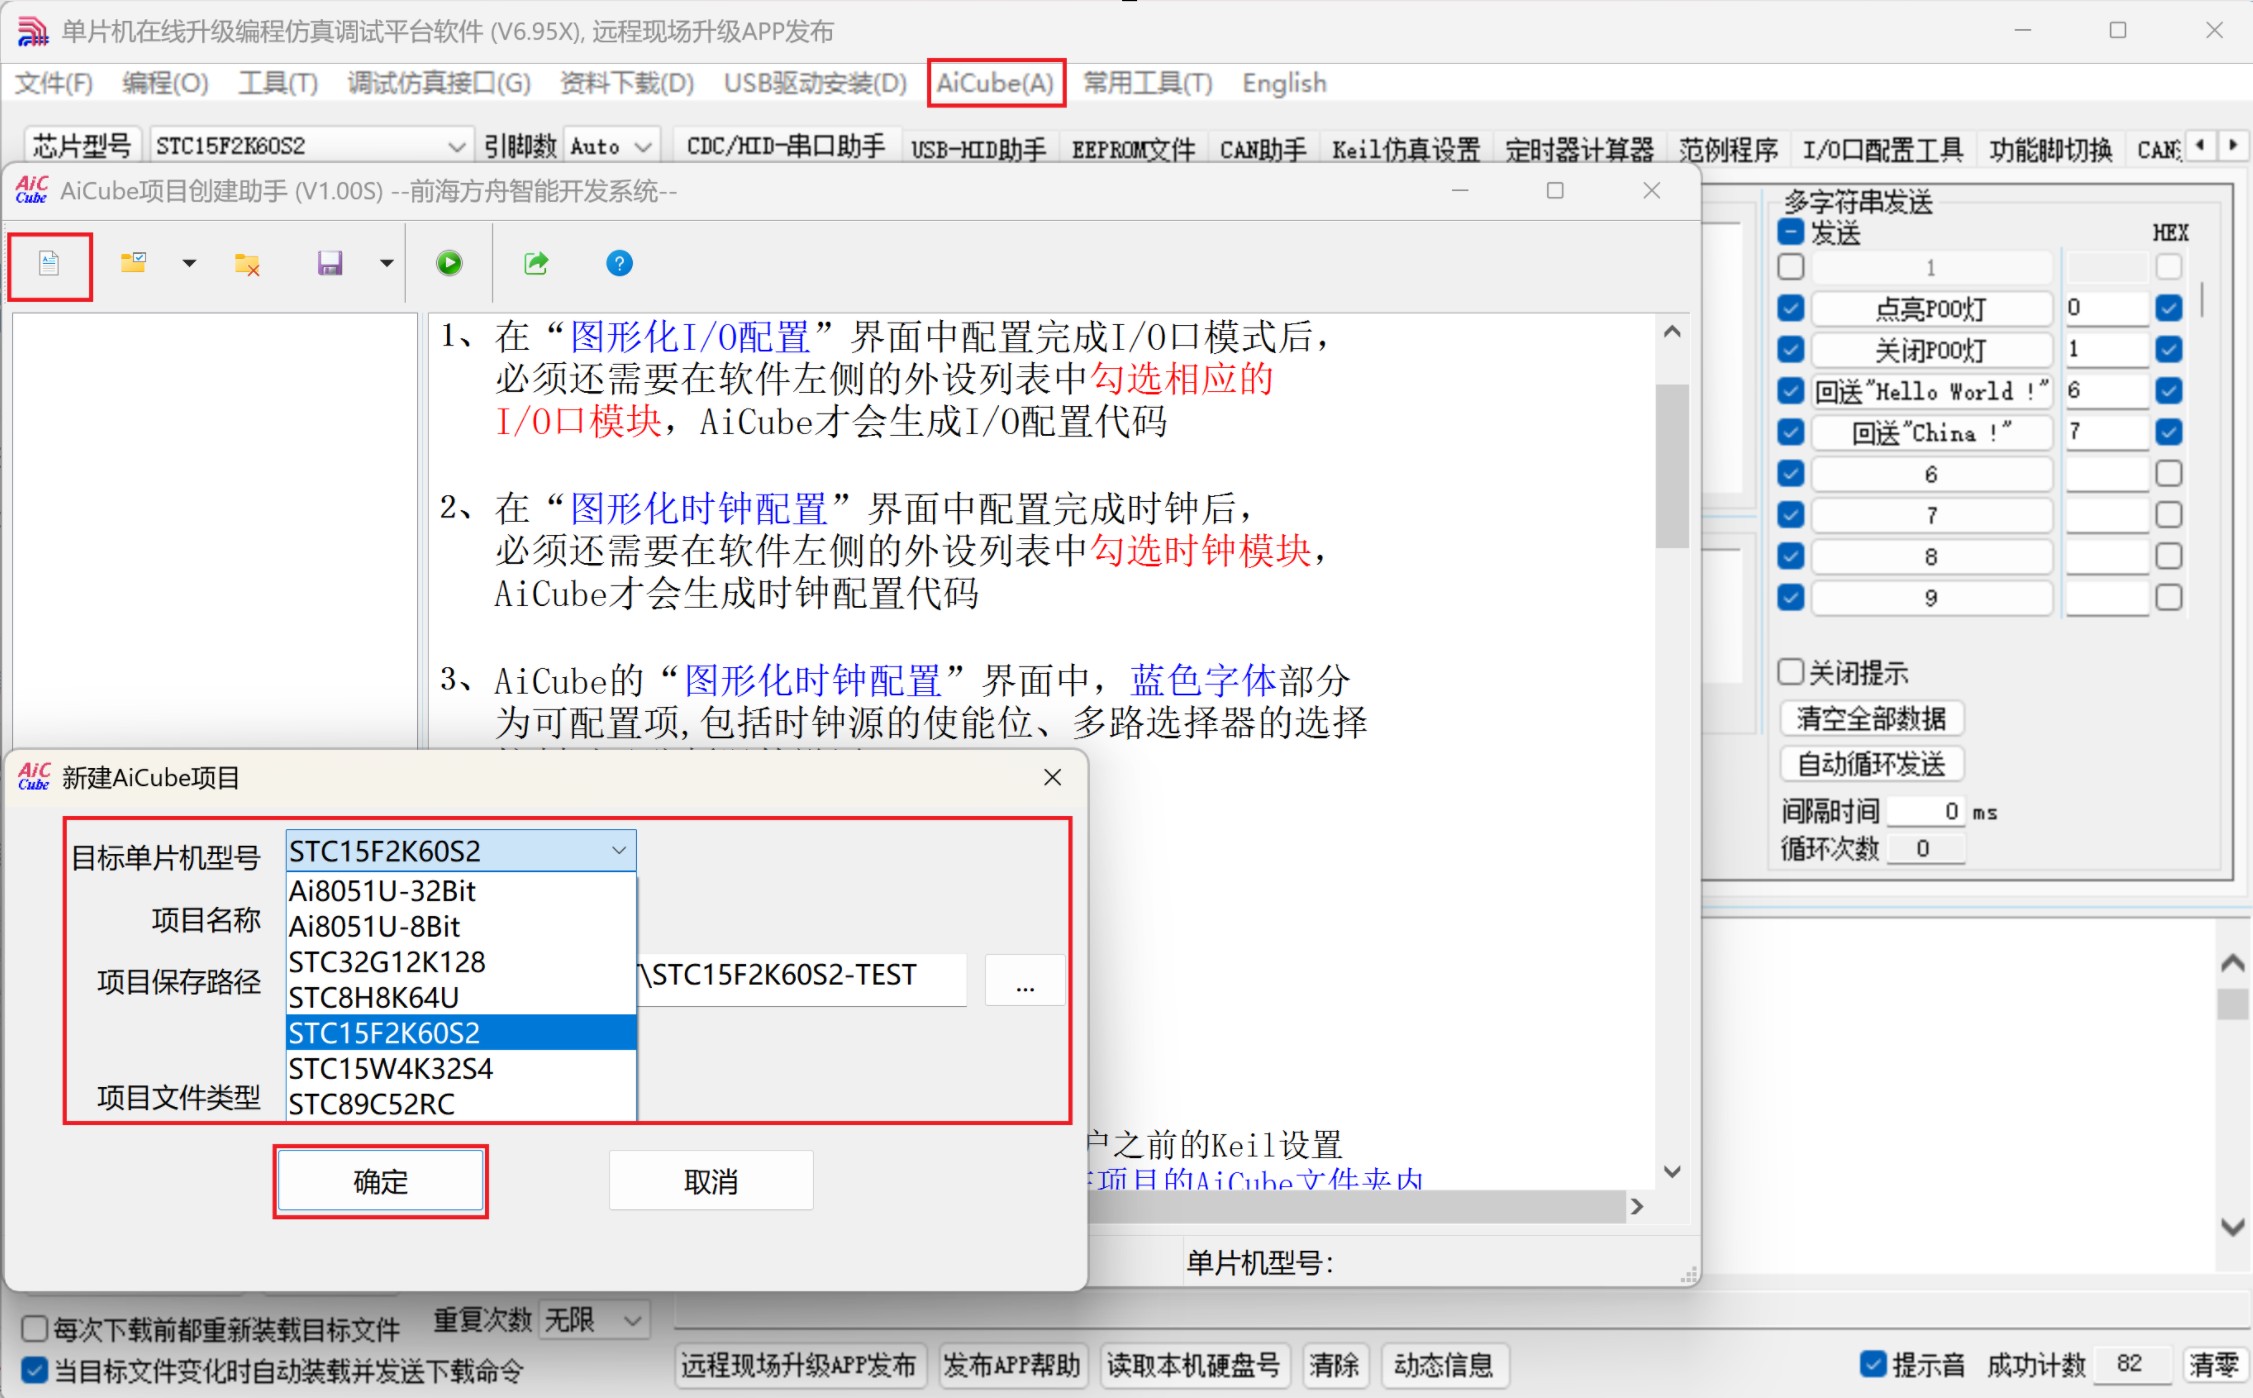The image size is (2253, 1398).
Task: Click the export share icon in AiCube toolbar
Action: (x=537, y=263)
